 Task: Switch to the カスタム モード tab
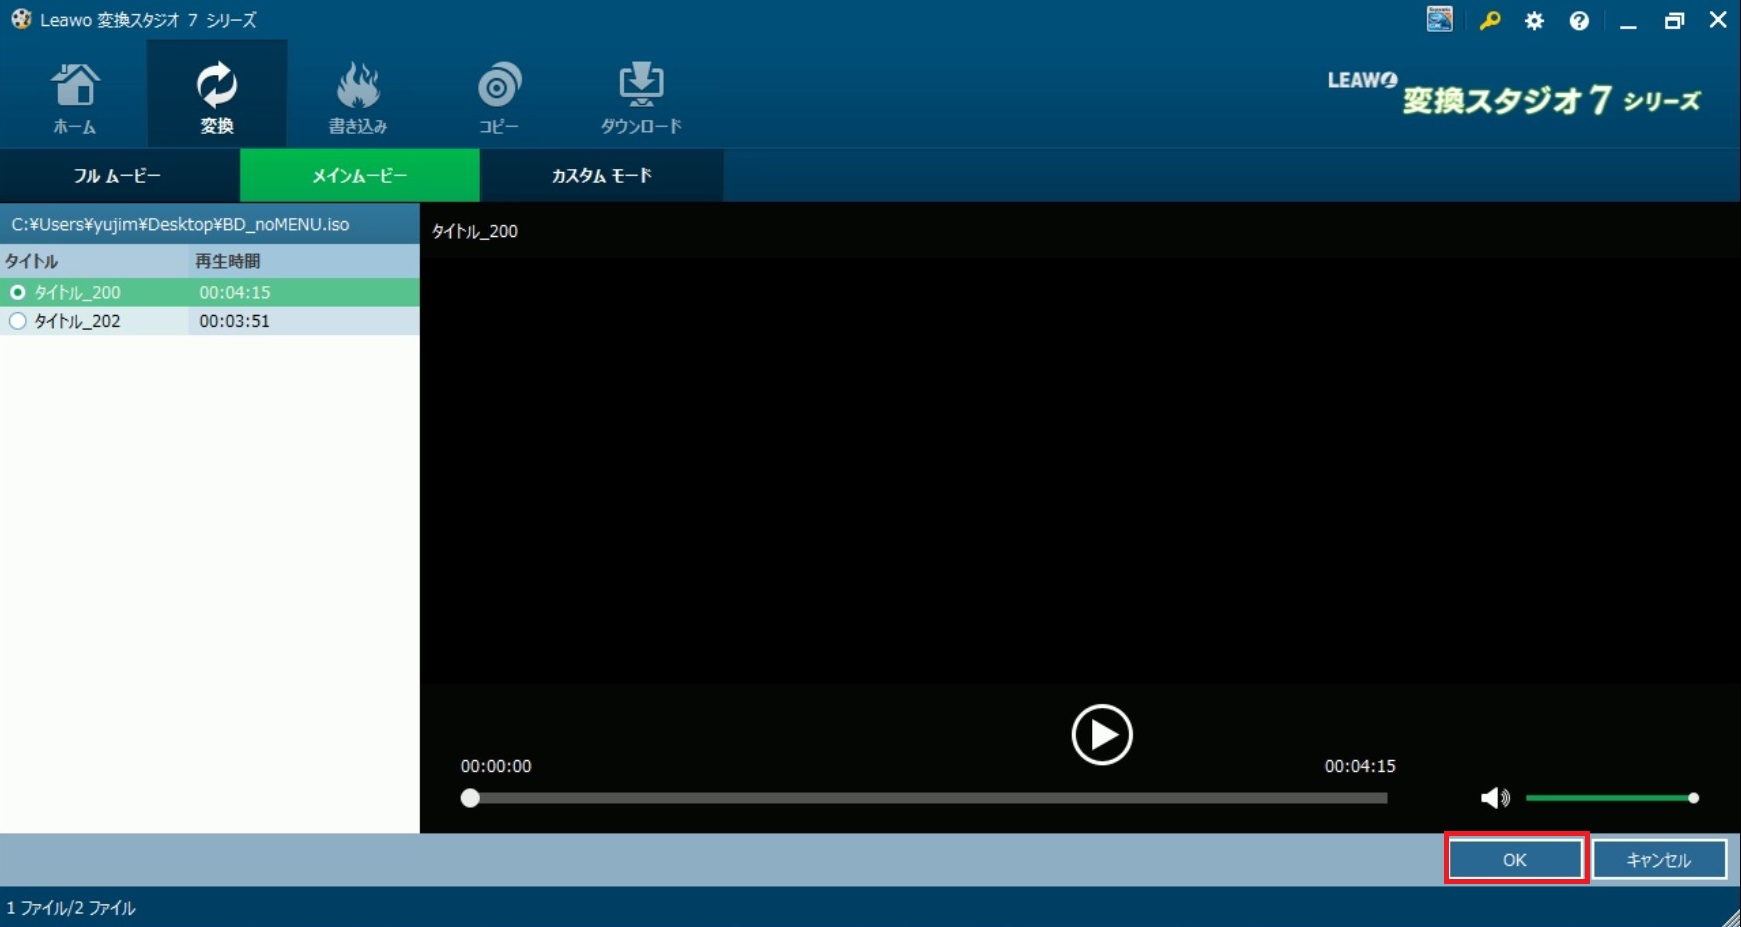click(601, 176)
